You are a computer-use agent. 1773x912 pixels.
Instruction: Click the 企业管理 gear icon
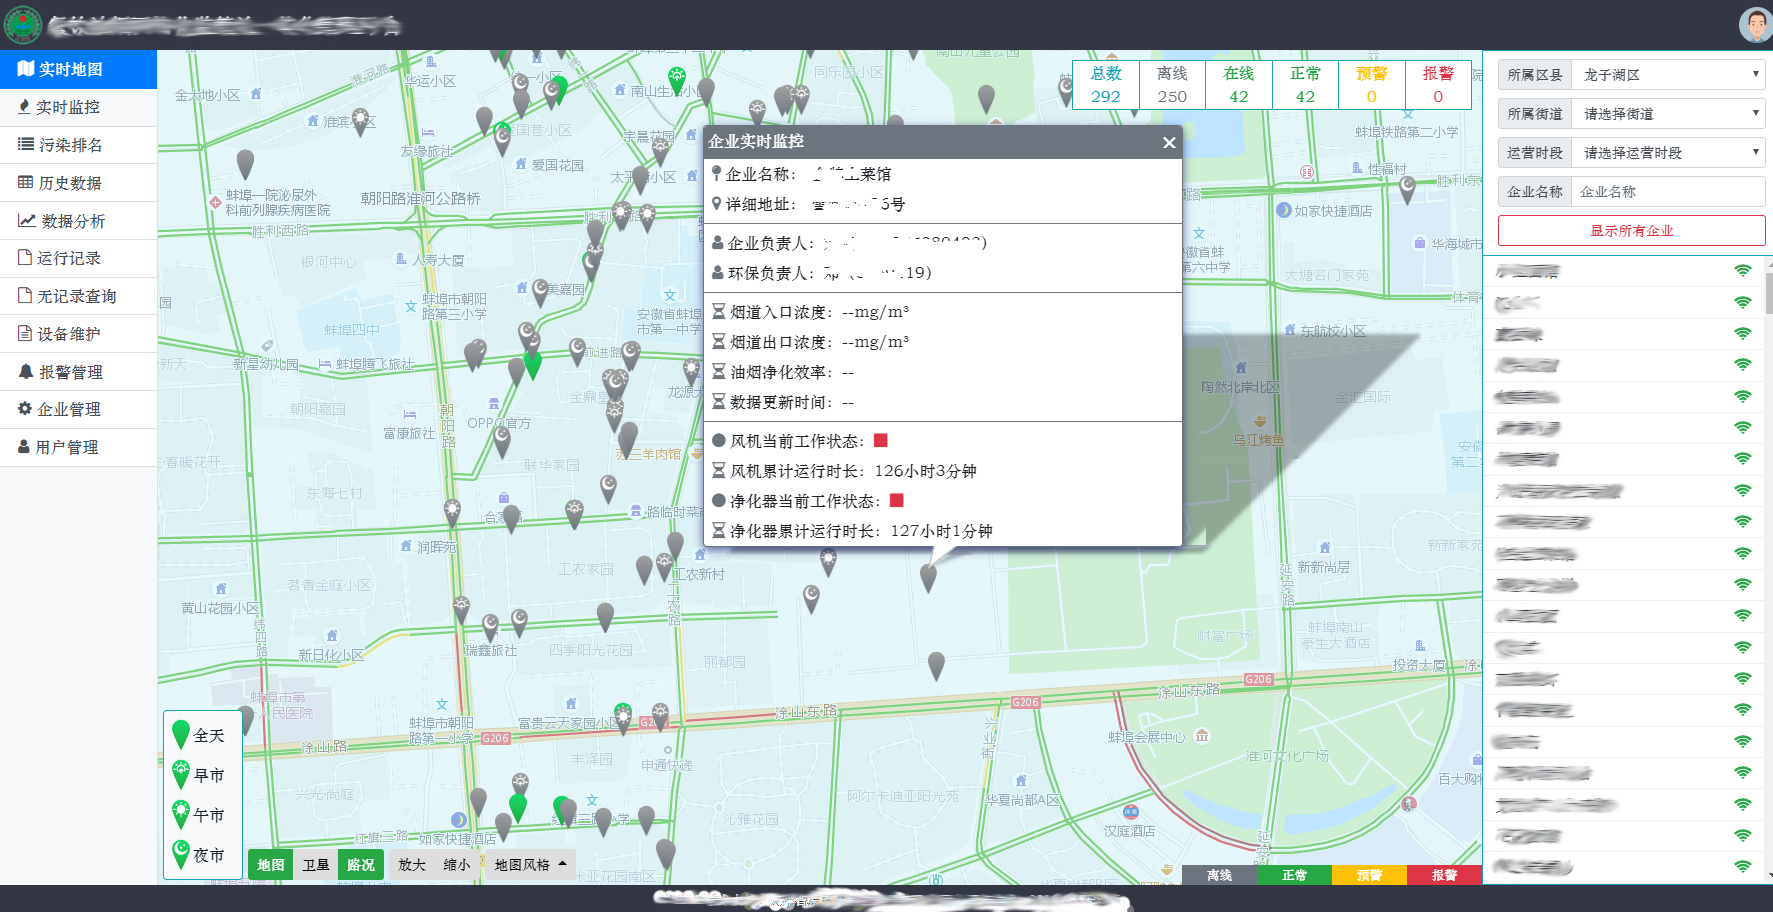click(25, 409)
